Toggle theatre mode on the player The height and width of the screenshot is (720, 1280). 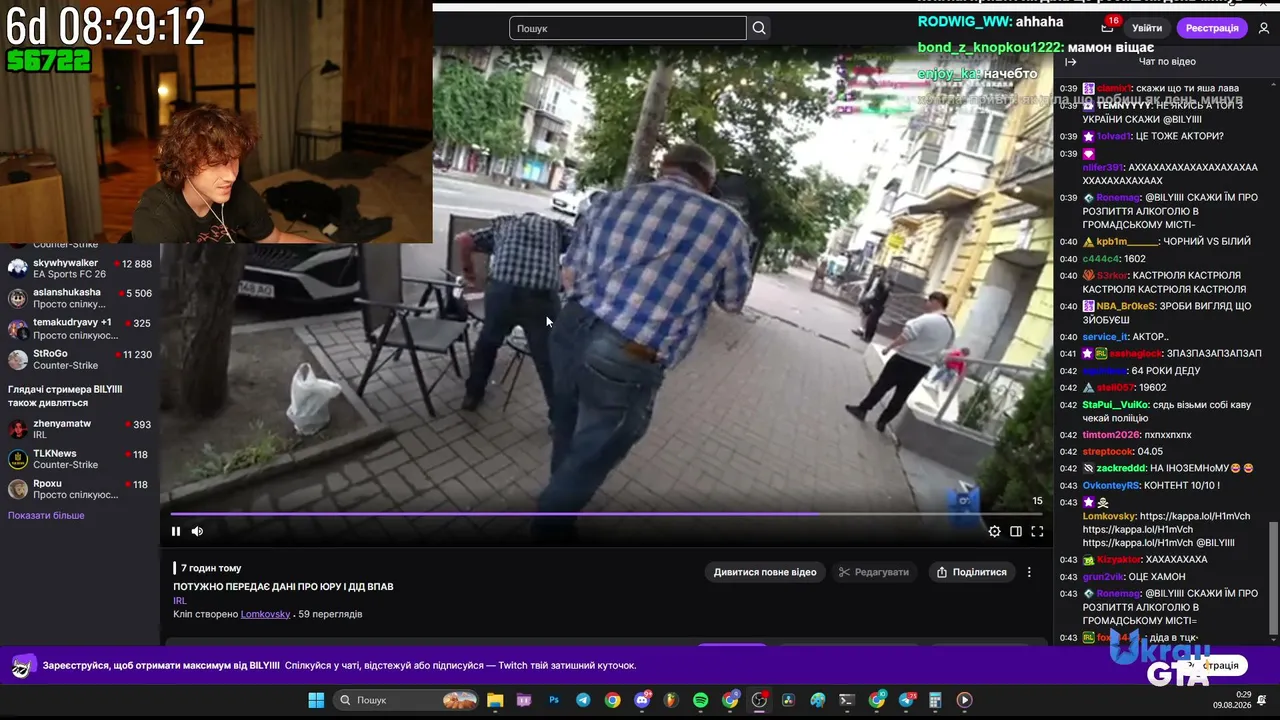(x=1015, y=531)
